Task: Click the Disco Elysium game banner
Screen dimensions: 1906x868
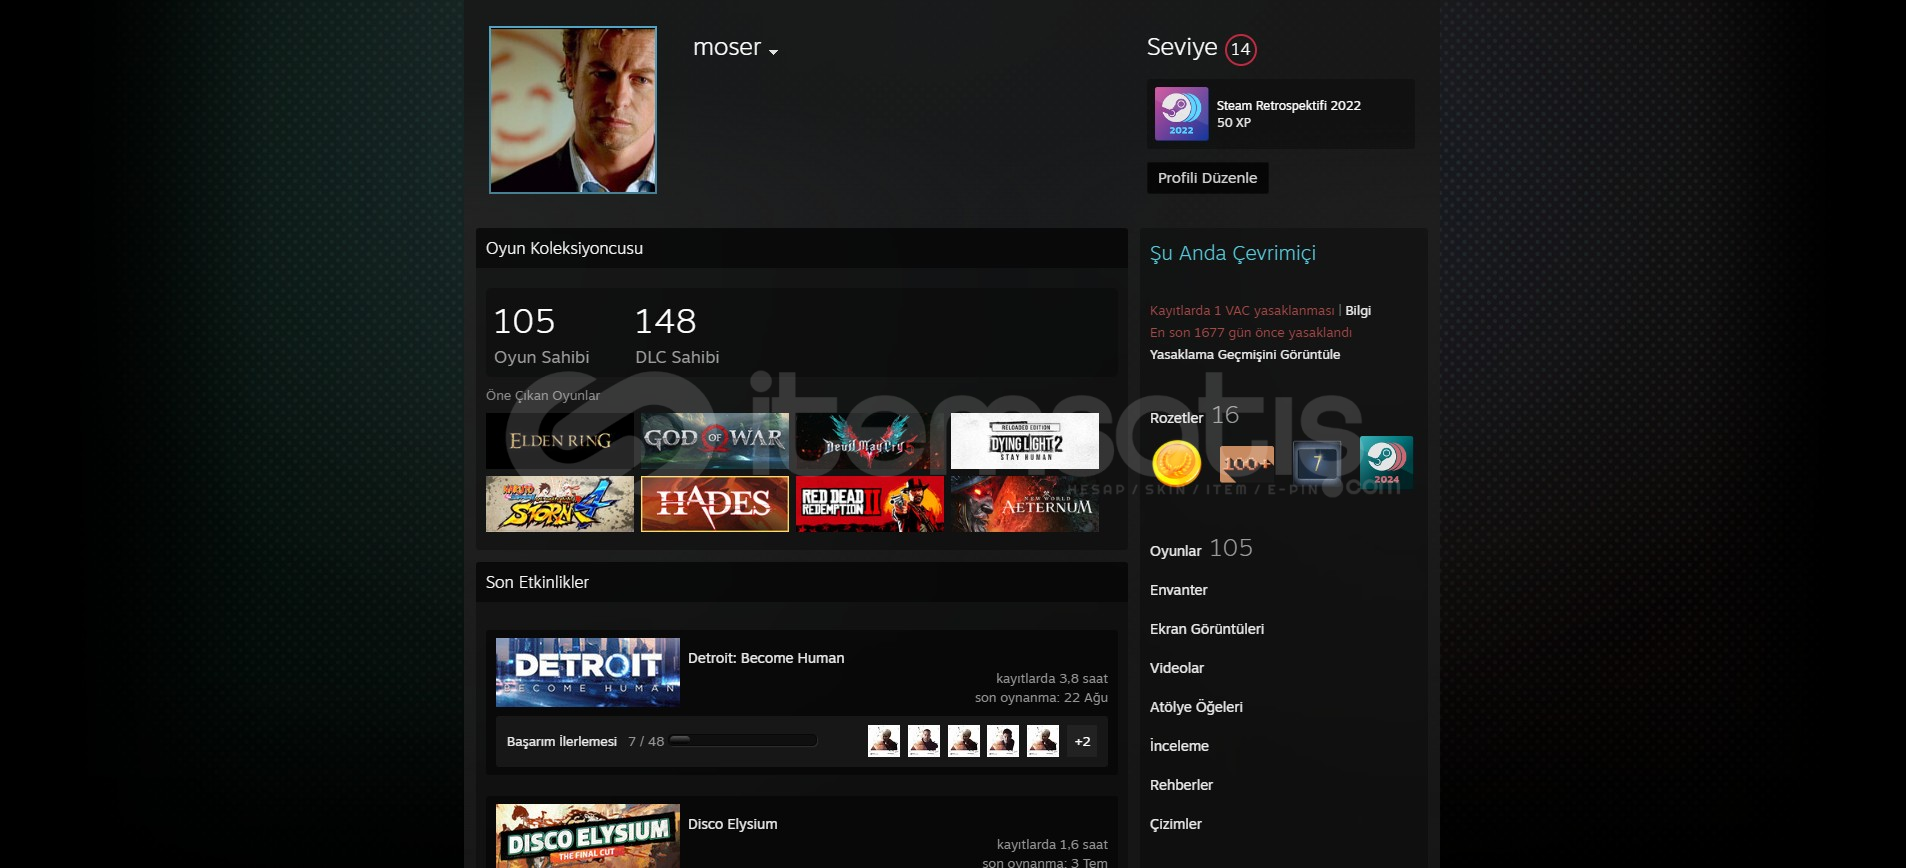Action: tap(588, 836)
